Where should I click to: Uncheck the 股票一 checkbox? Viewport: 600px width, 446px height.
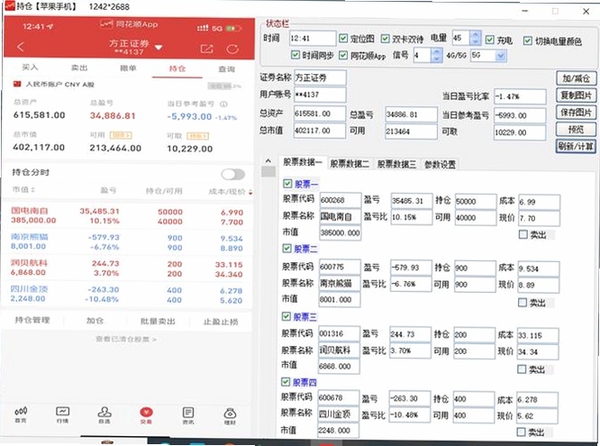tap(287, 184)
